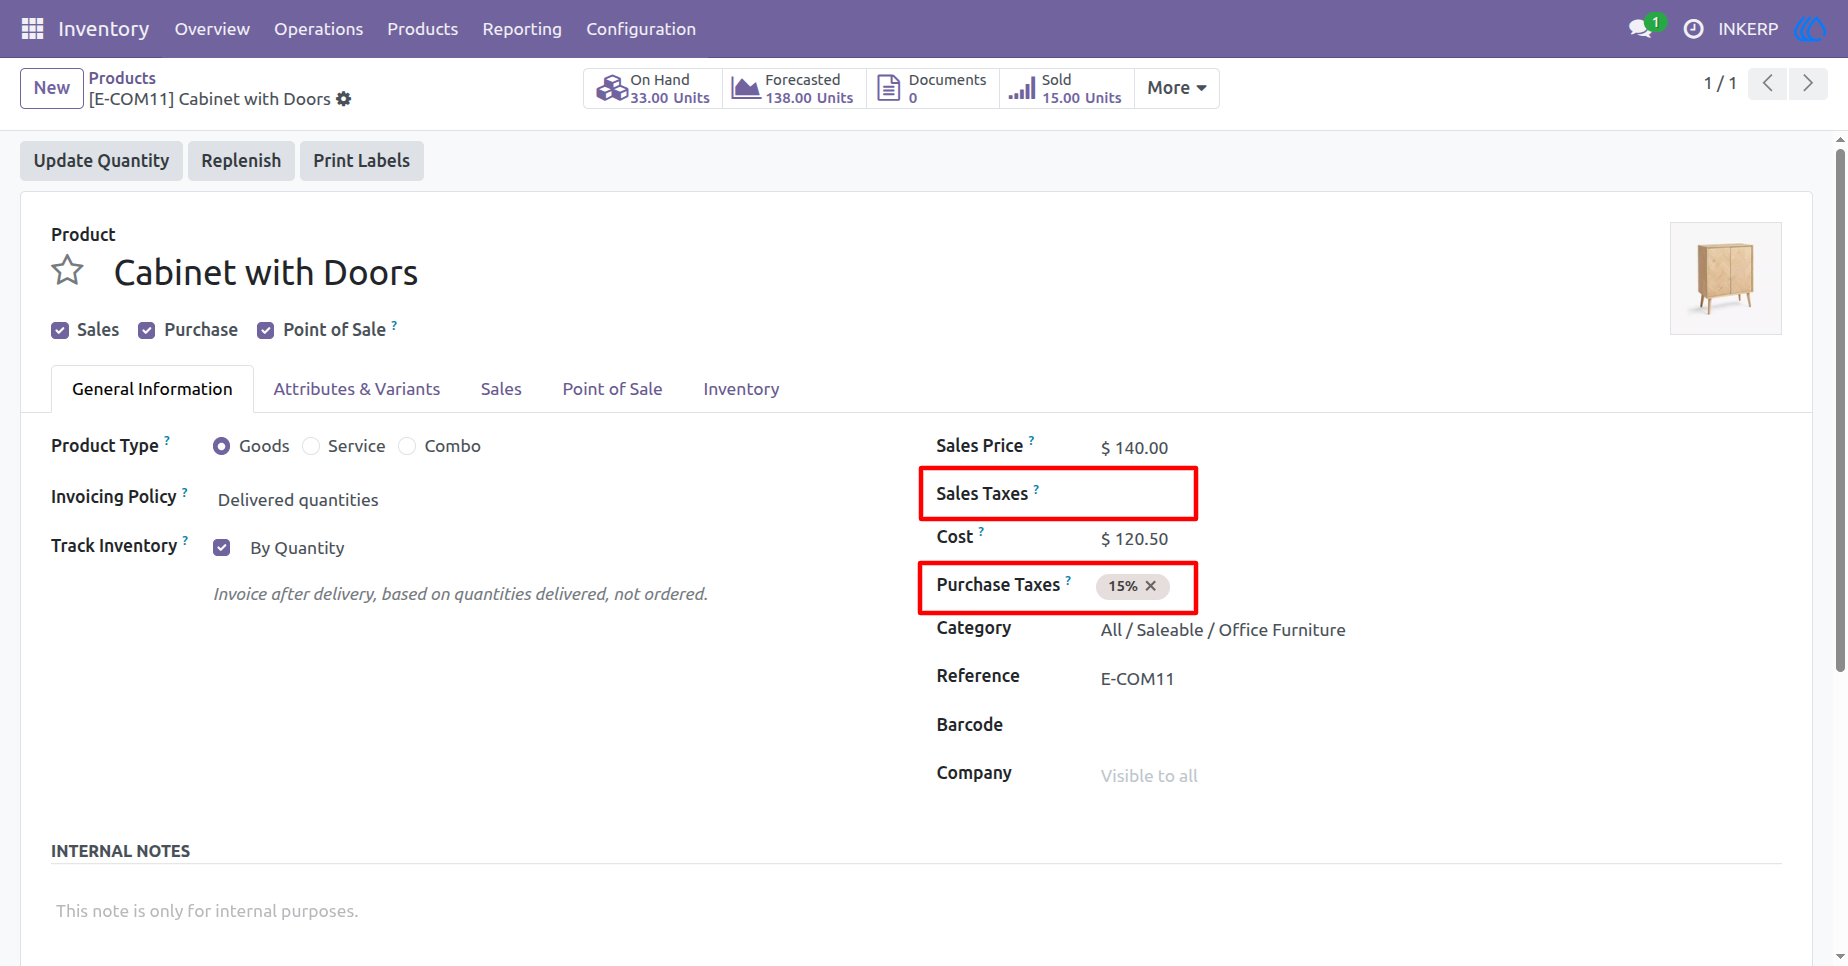Viewport: 1848px width, 966px height.
Task: Click the cabinet product image thumbnail
Action: [1726, 278]
